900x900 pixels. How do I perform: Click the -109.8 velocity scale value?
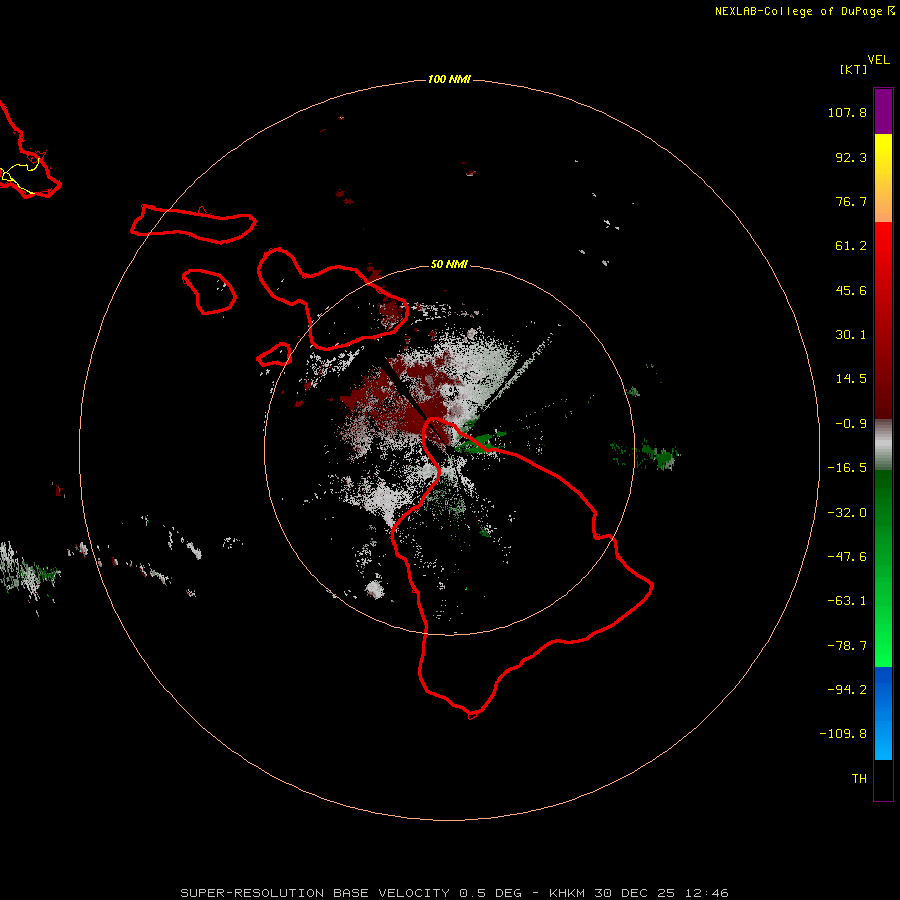(843, 734)
